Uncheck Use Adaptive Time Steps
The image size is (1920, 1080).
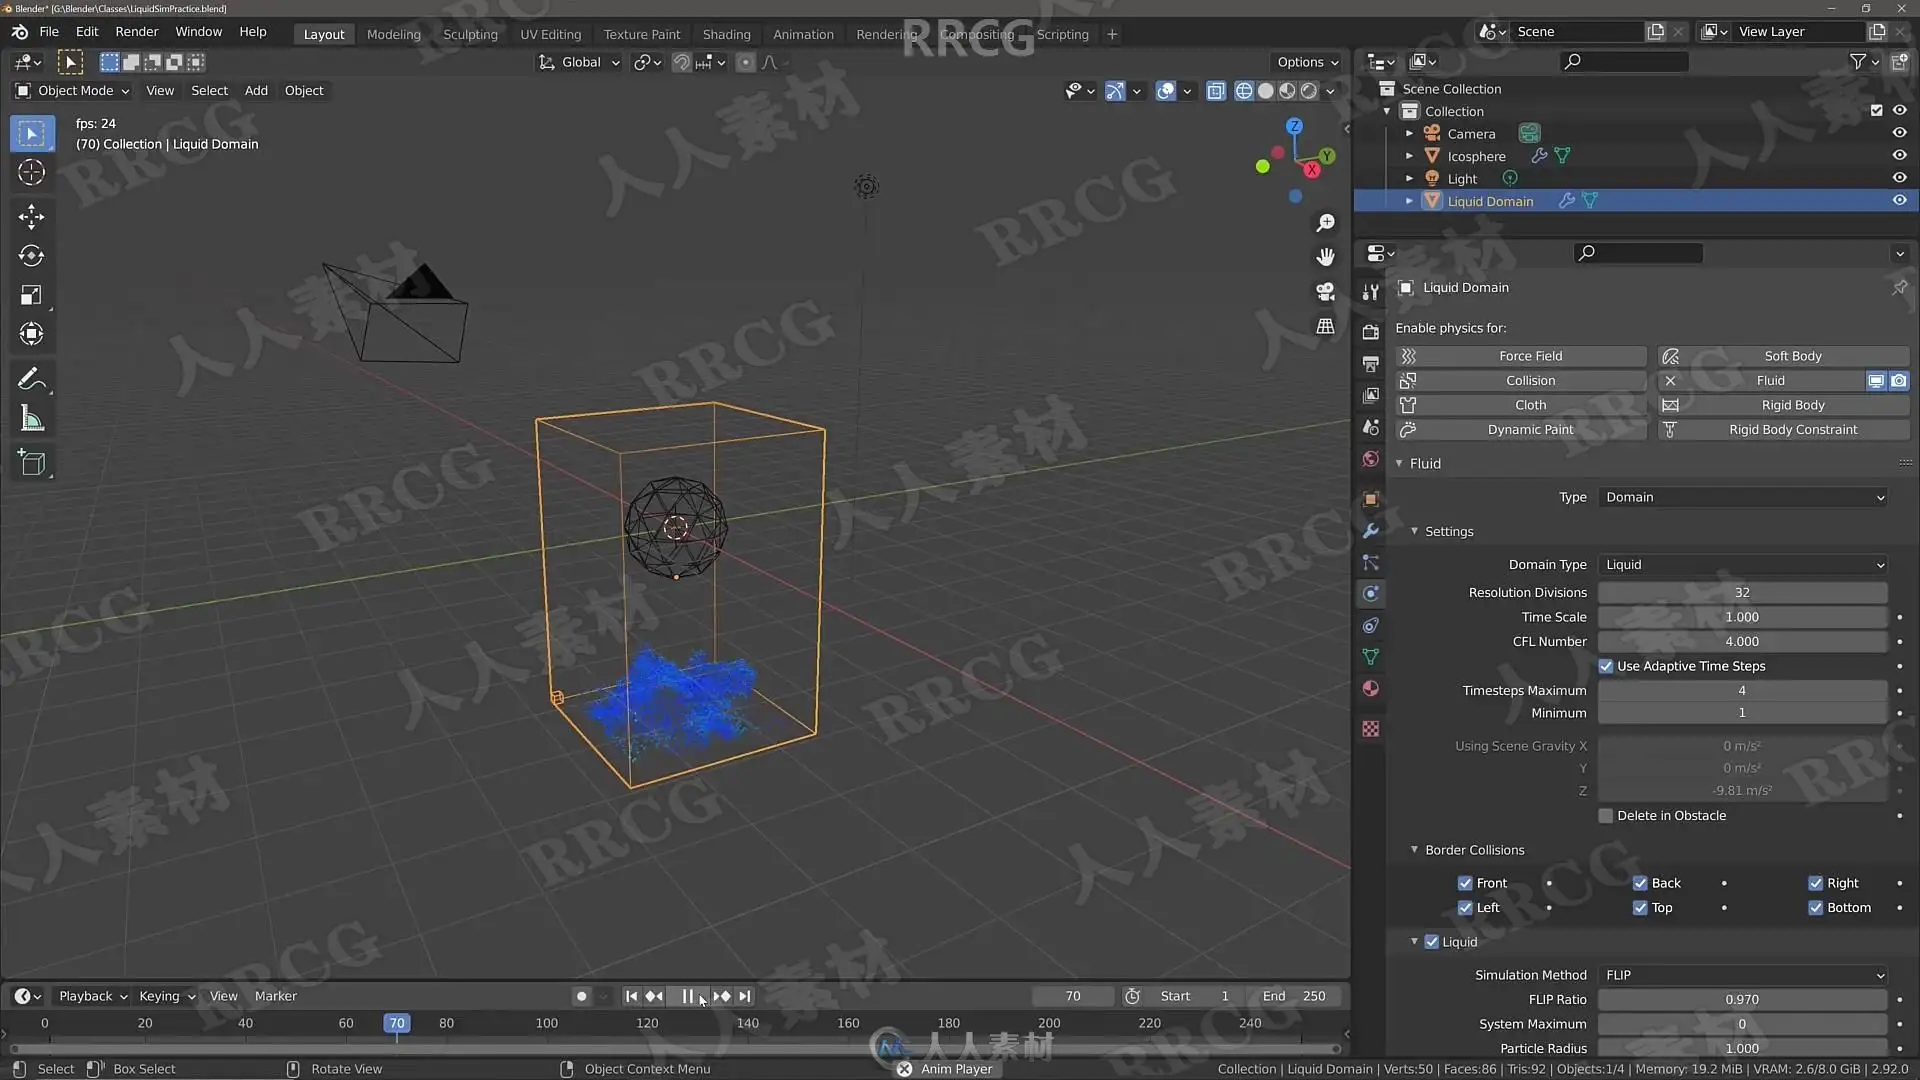pyautogui.click(x=1606, y=666)
